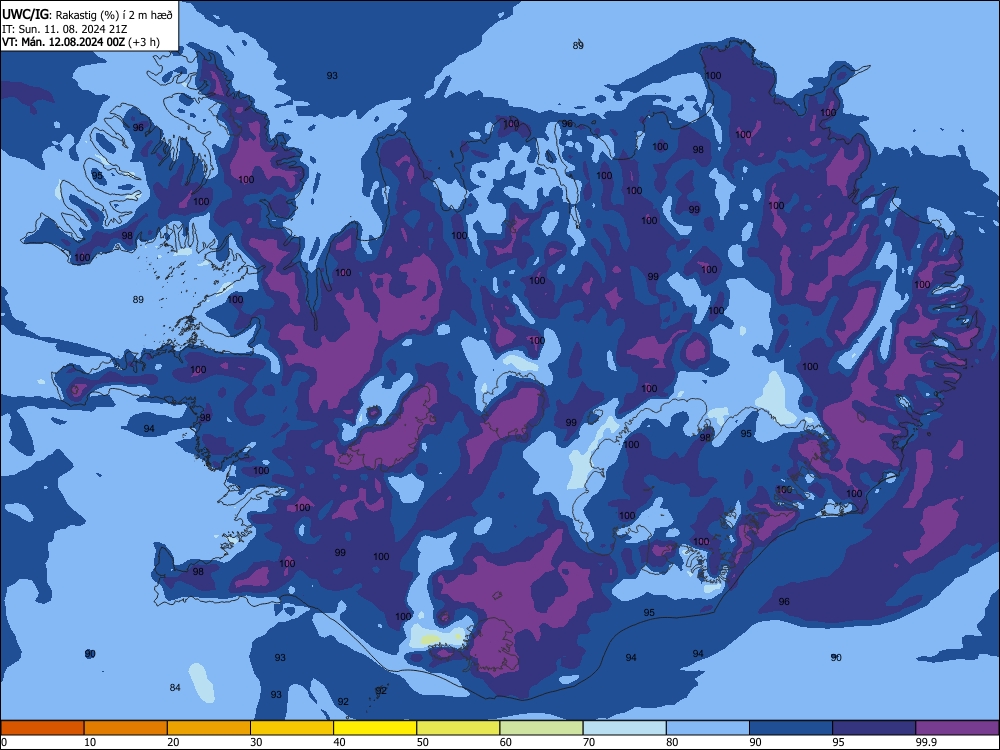The height and width of the screenshot is (750, 1000).
Task: Choose the medium blue 90–95 legend swatch
Action: coord(791,728)
